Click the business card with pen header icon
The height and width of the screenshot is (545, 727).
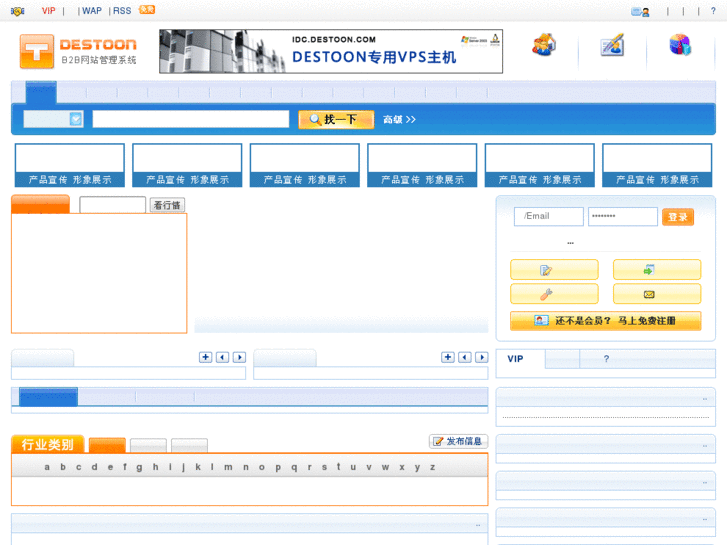tap(612, 45)
